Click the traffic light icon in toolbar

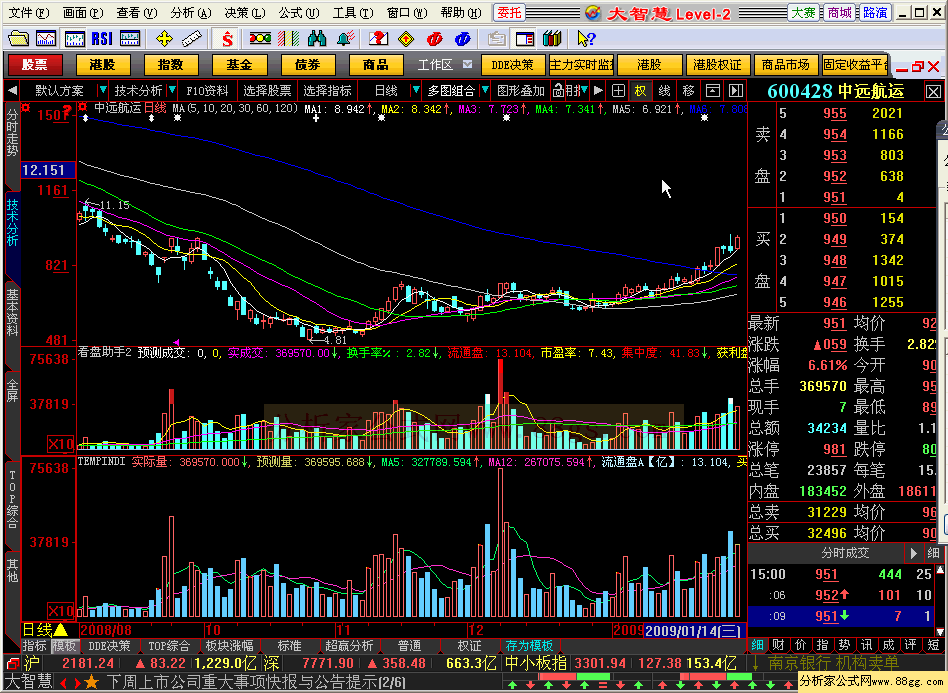(260, 39)
